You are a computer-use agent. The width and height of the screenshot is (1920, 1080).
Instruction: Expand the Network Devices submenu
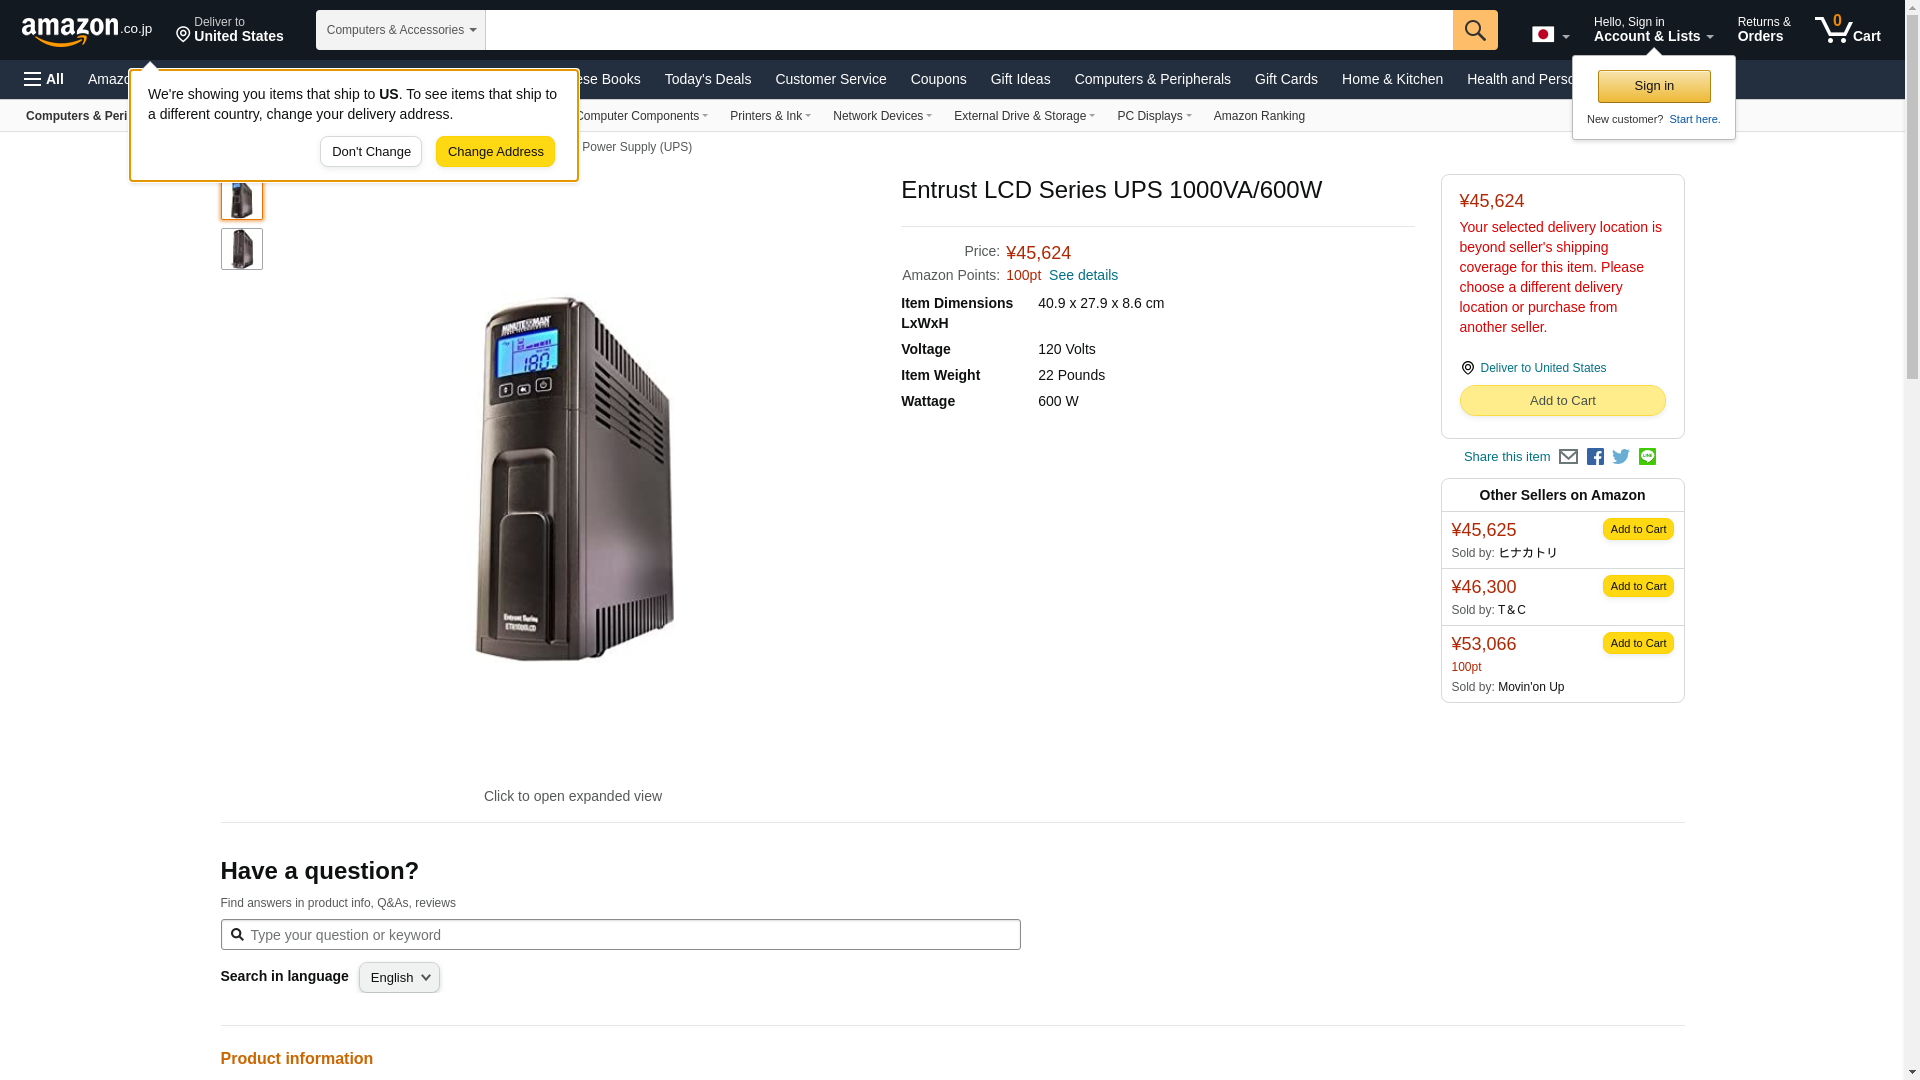881,116
